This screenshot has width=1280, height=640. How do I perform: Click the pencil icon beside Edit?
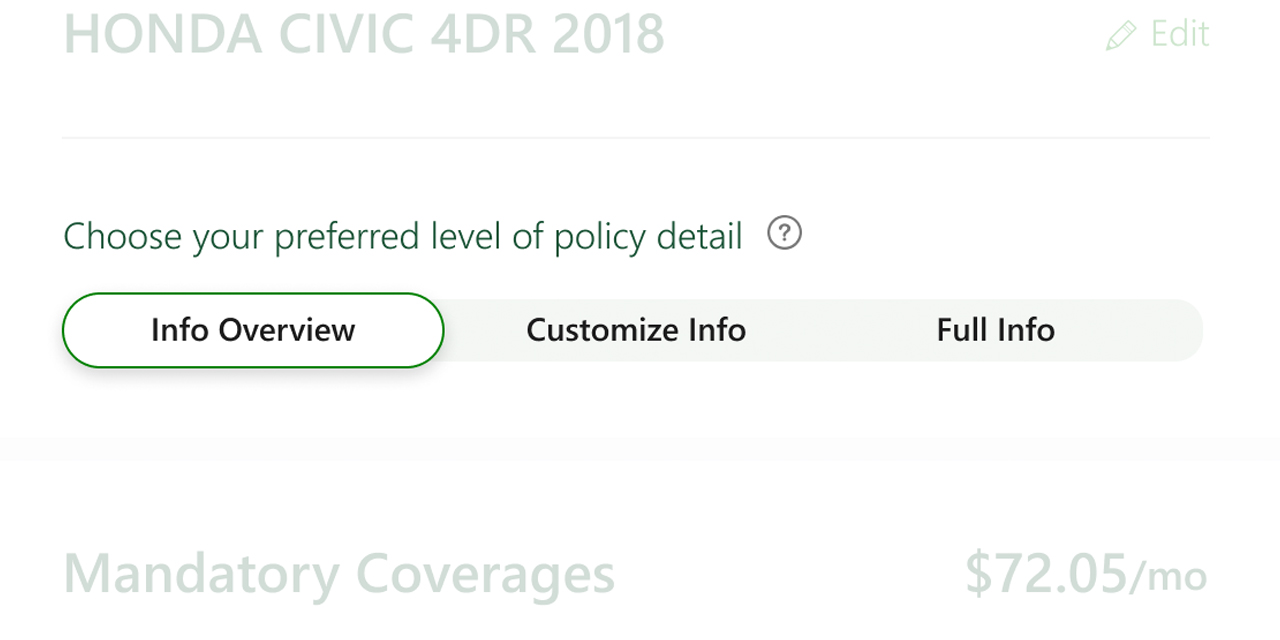point(1121,36)
